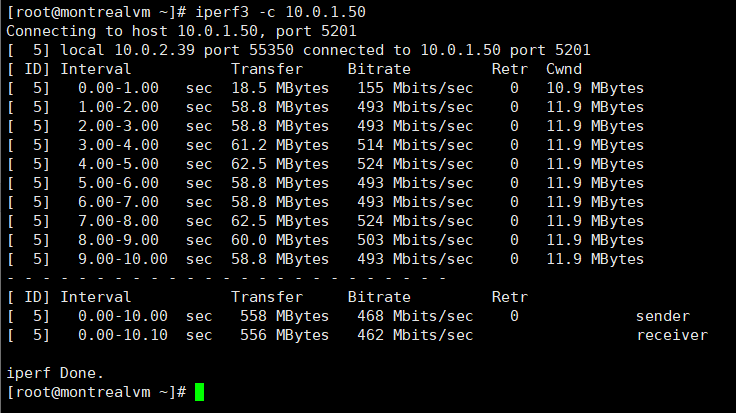
Task: Click the "receiver" label
Action: point(672,335)
